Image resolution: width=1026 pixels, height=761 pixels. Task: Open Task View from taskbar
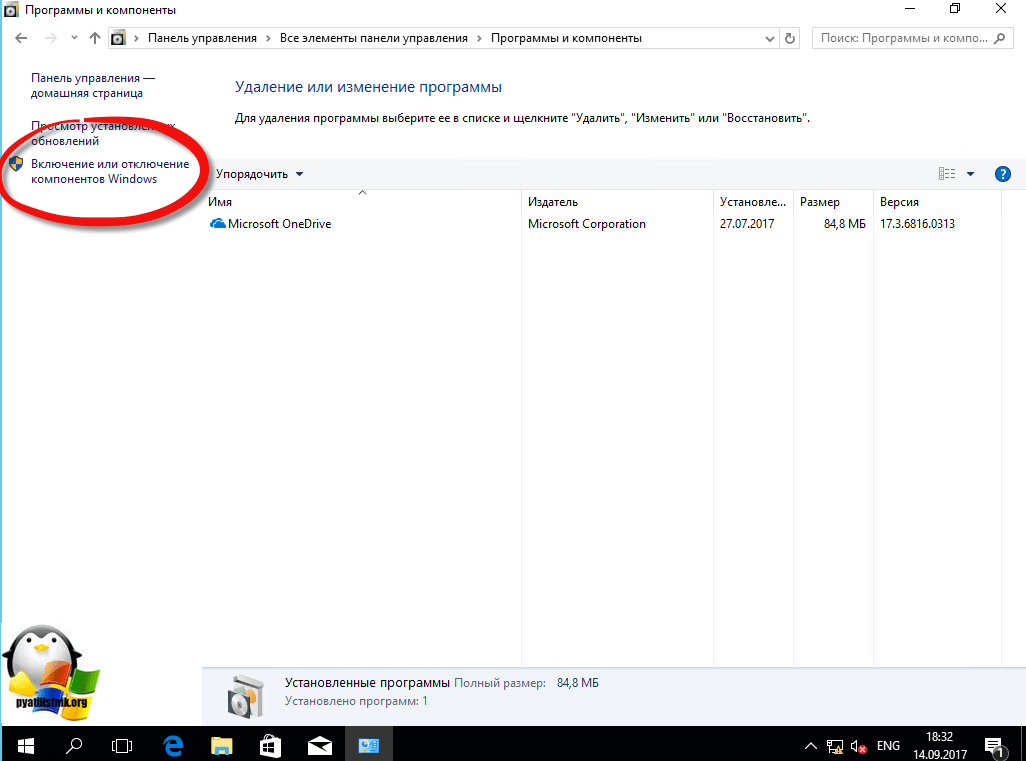pyautogui.click(x=122, y=745)
